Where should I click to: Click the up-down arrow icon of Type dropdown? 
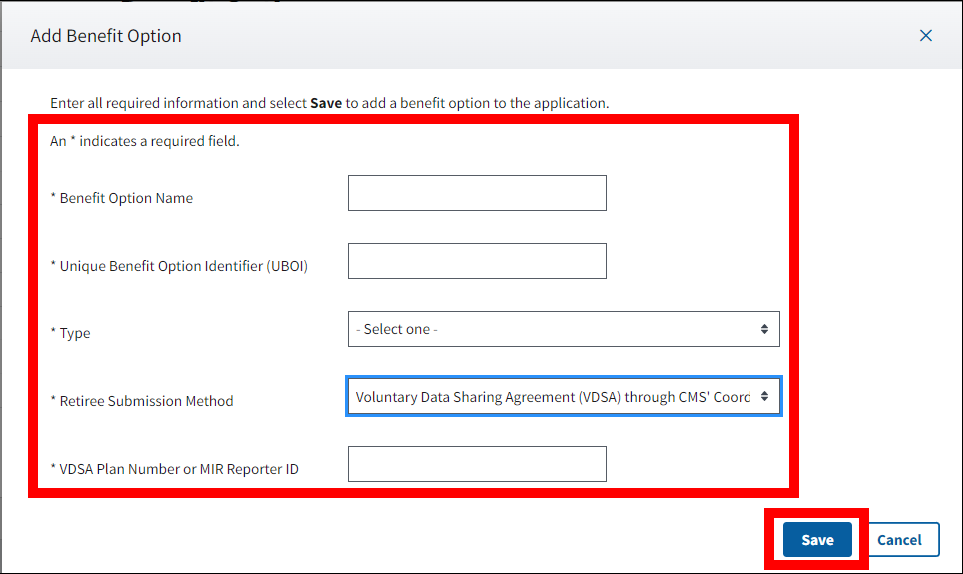pyautogui.click(x=764, y=329)
